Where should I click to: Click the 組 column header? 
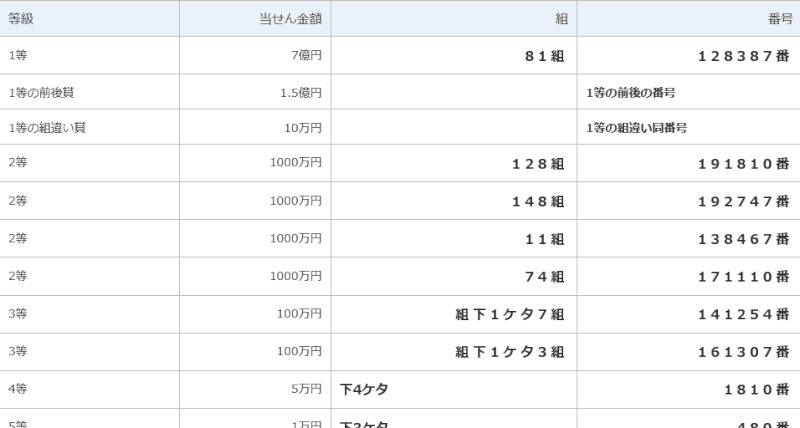[561, 19]
